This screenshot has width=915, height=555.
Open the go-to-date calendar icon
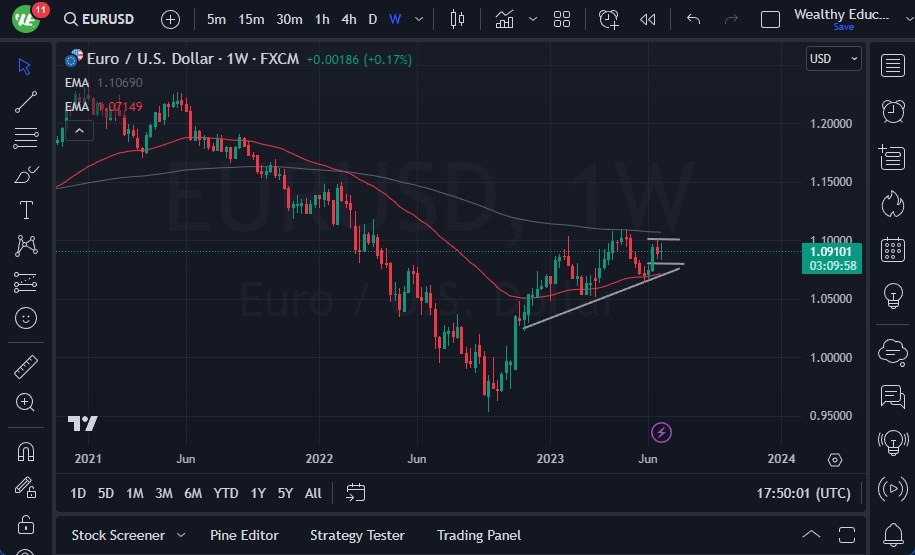coord(356,492)
